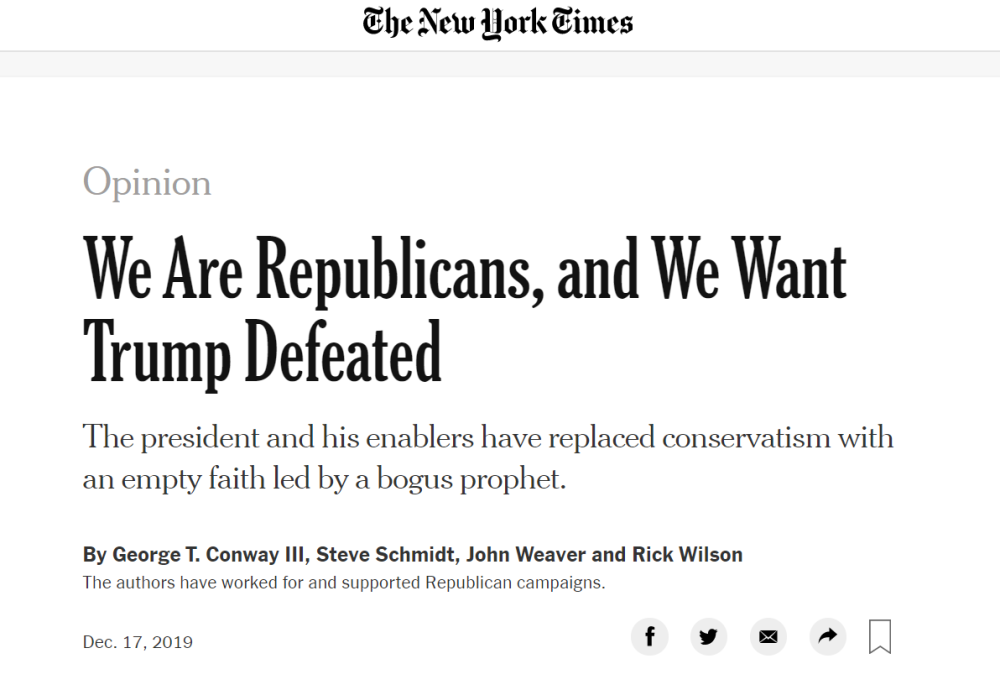
Task: Open more sharing options arrow icon
Action: 827,637
